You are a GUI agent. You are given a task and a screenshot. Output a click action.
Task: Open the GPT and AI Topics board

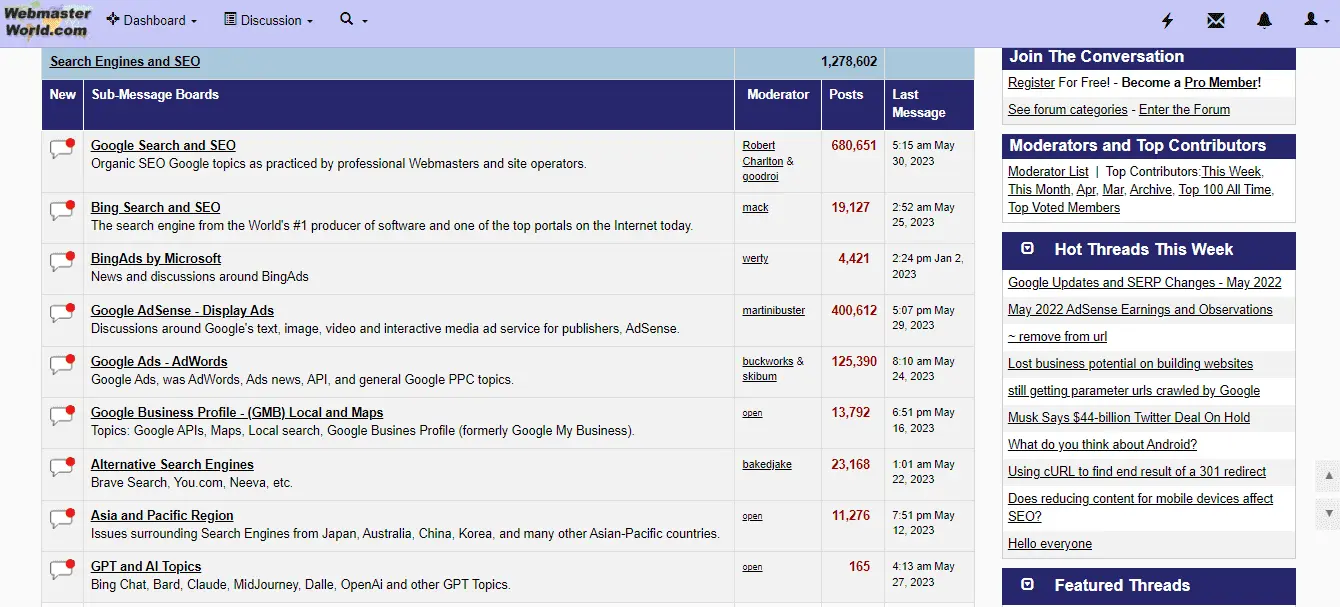(x=146, y=567)
